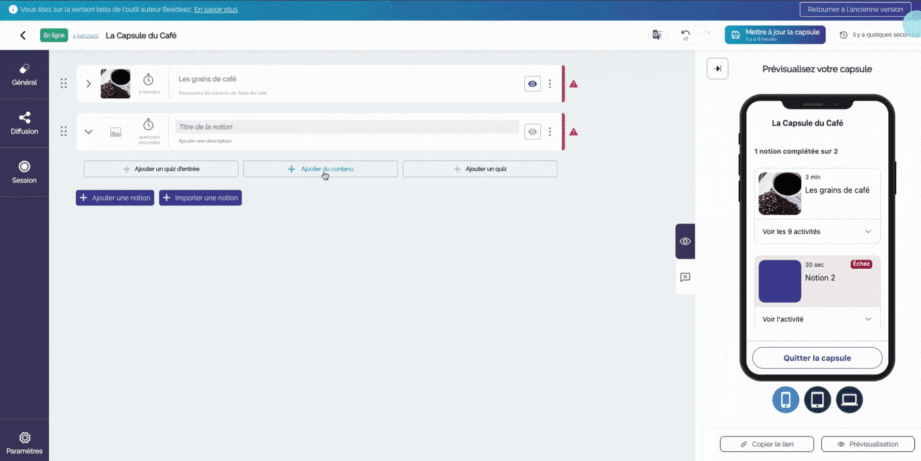Expand Voir l'activité in preview
921x461 pixels.
click(817, 319)
